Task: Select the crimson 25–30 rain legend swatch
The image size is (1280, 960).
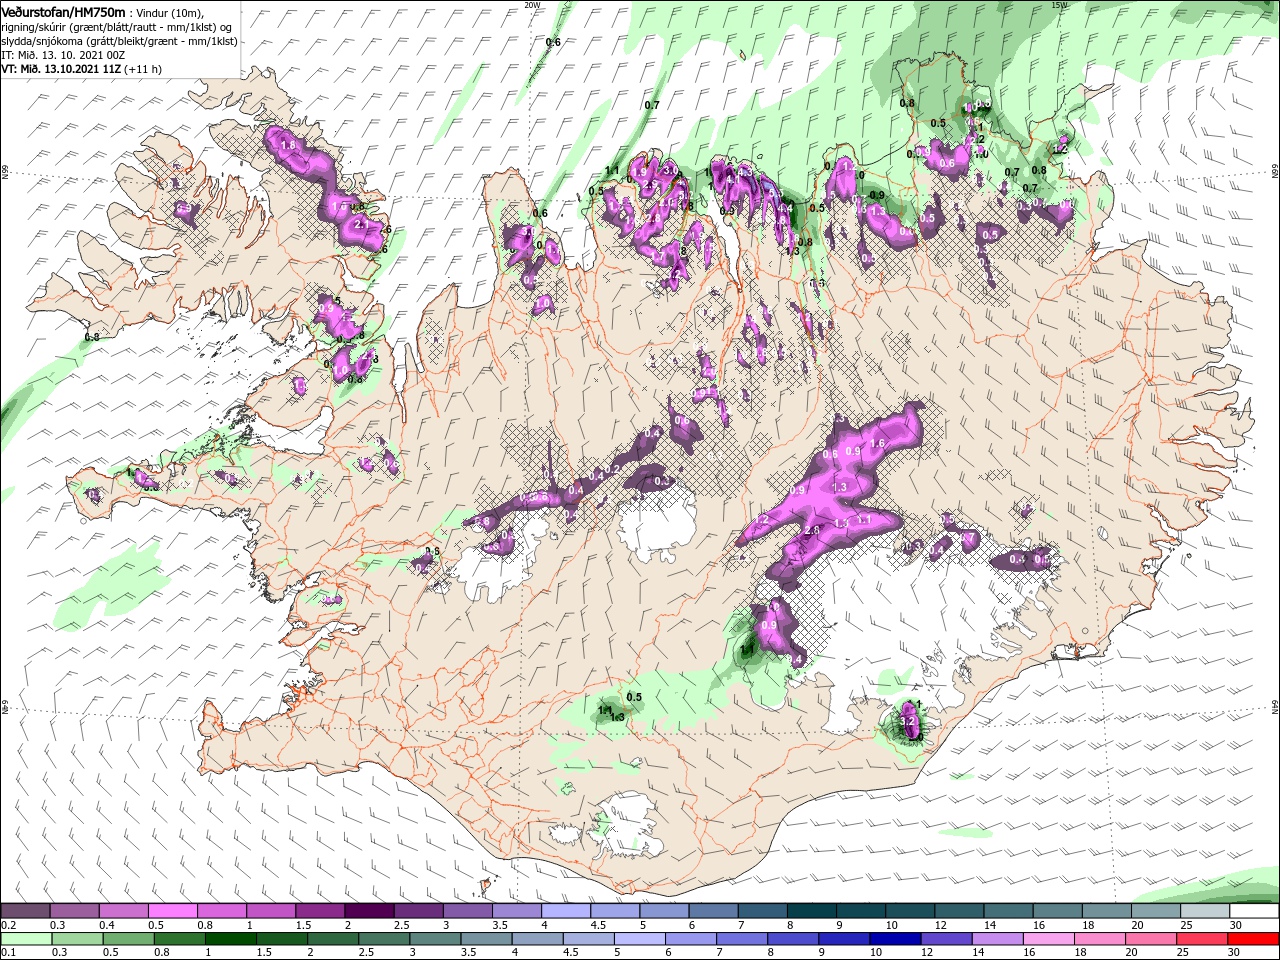Action: point(1201,939)
